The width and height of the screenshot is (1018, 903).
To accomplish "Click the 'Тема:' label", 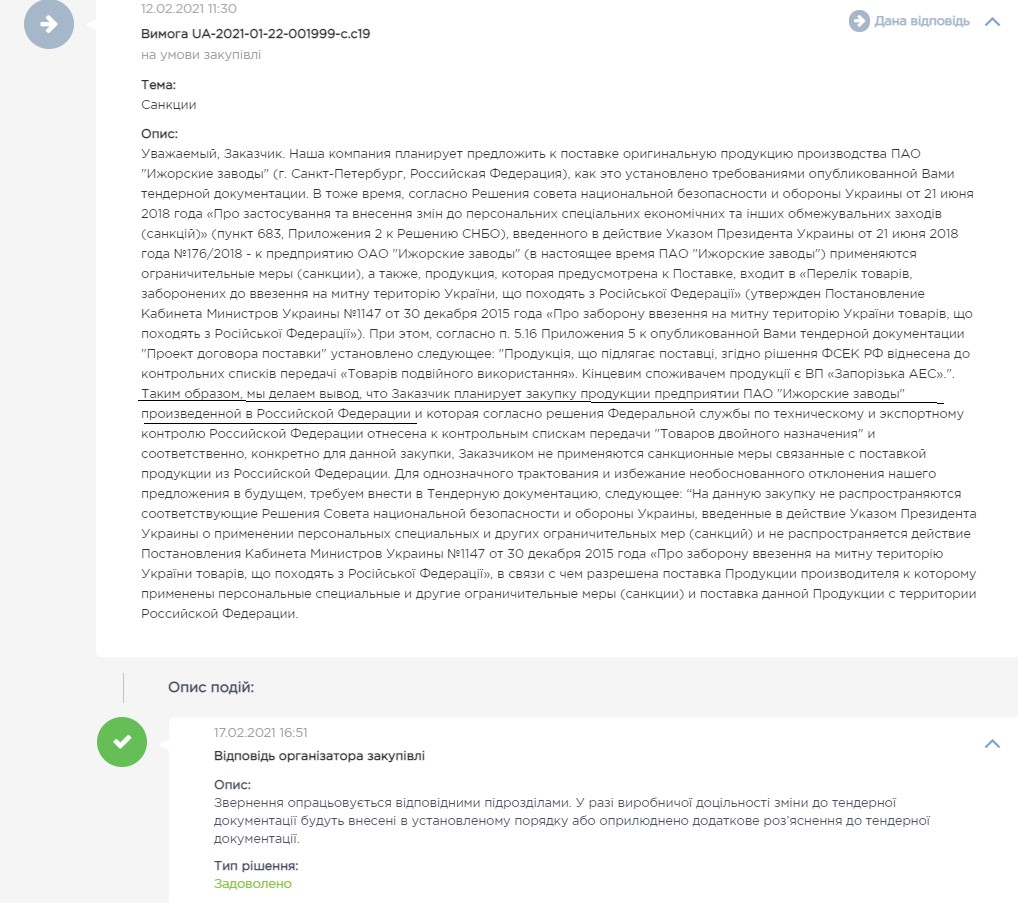I will click(x=159, y=85).
